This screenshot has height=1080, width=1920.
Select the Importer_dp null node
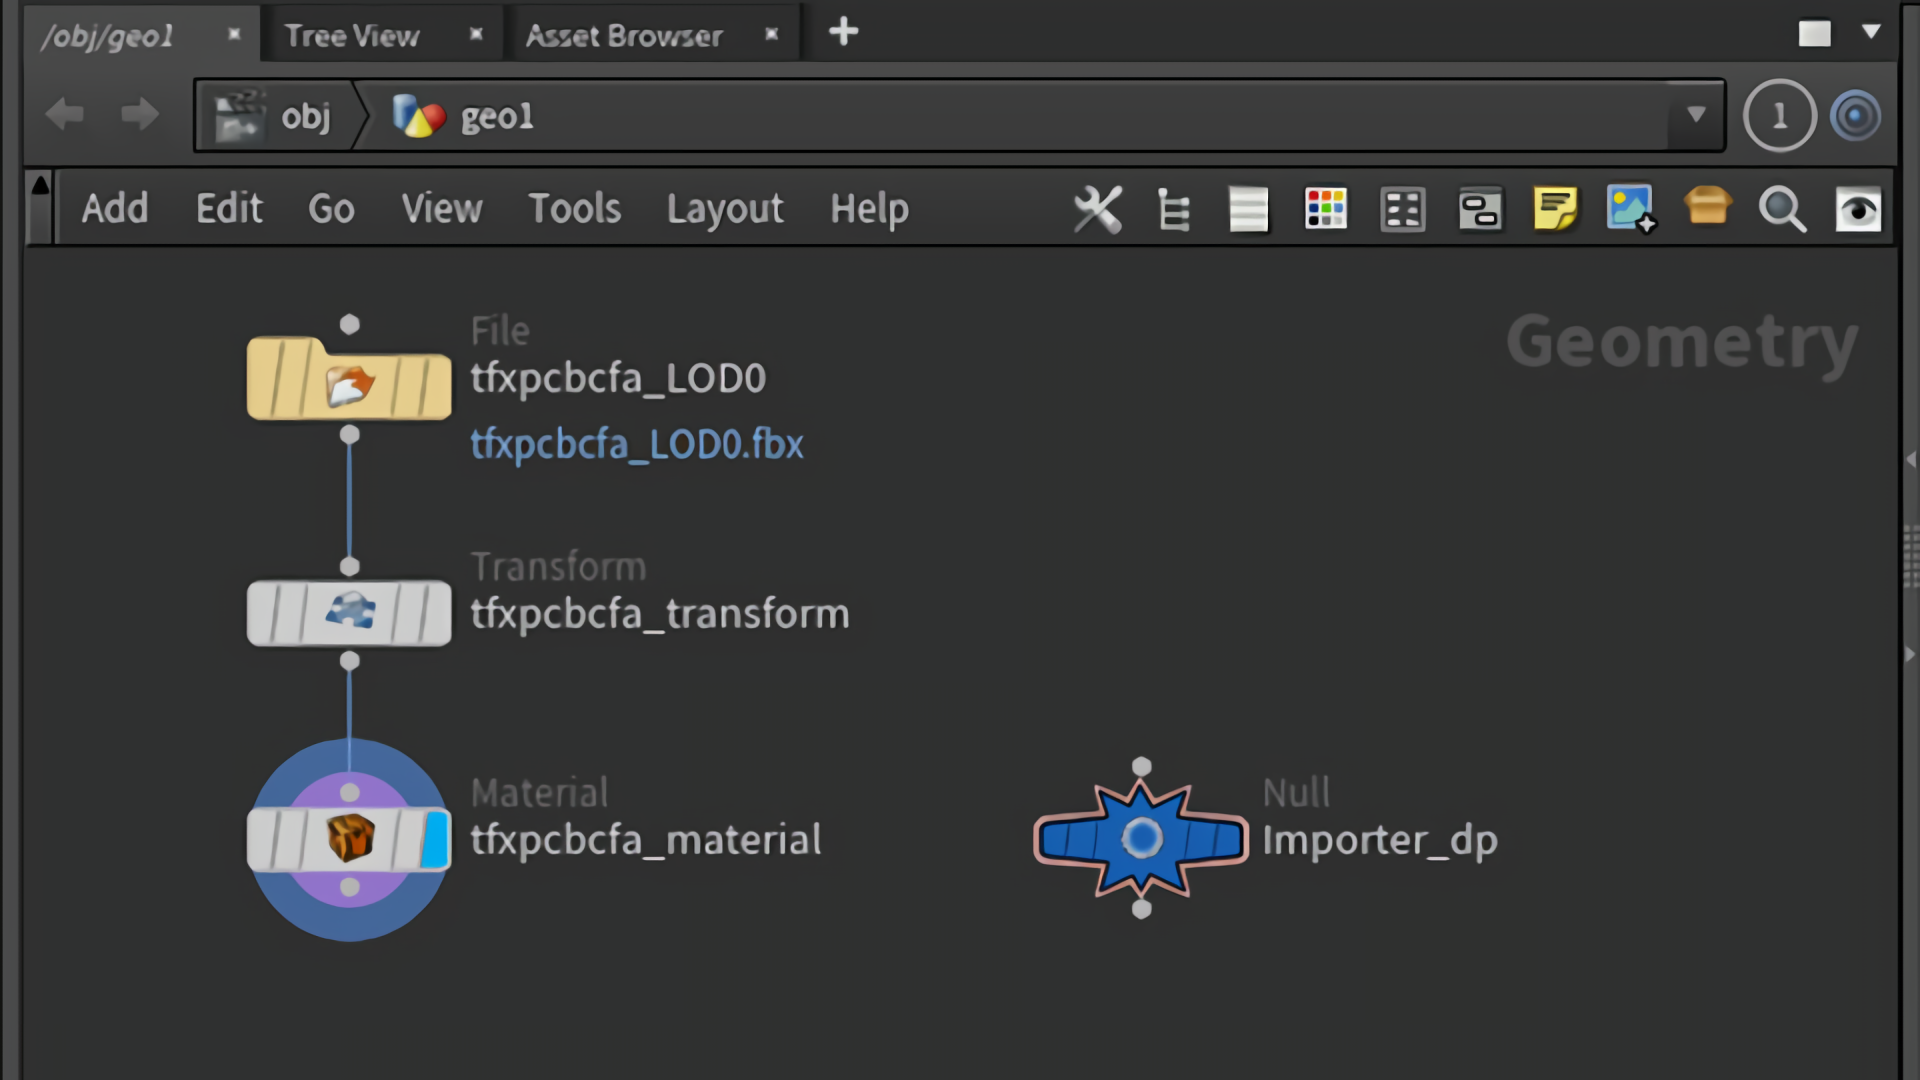click(1141, 839)
